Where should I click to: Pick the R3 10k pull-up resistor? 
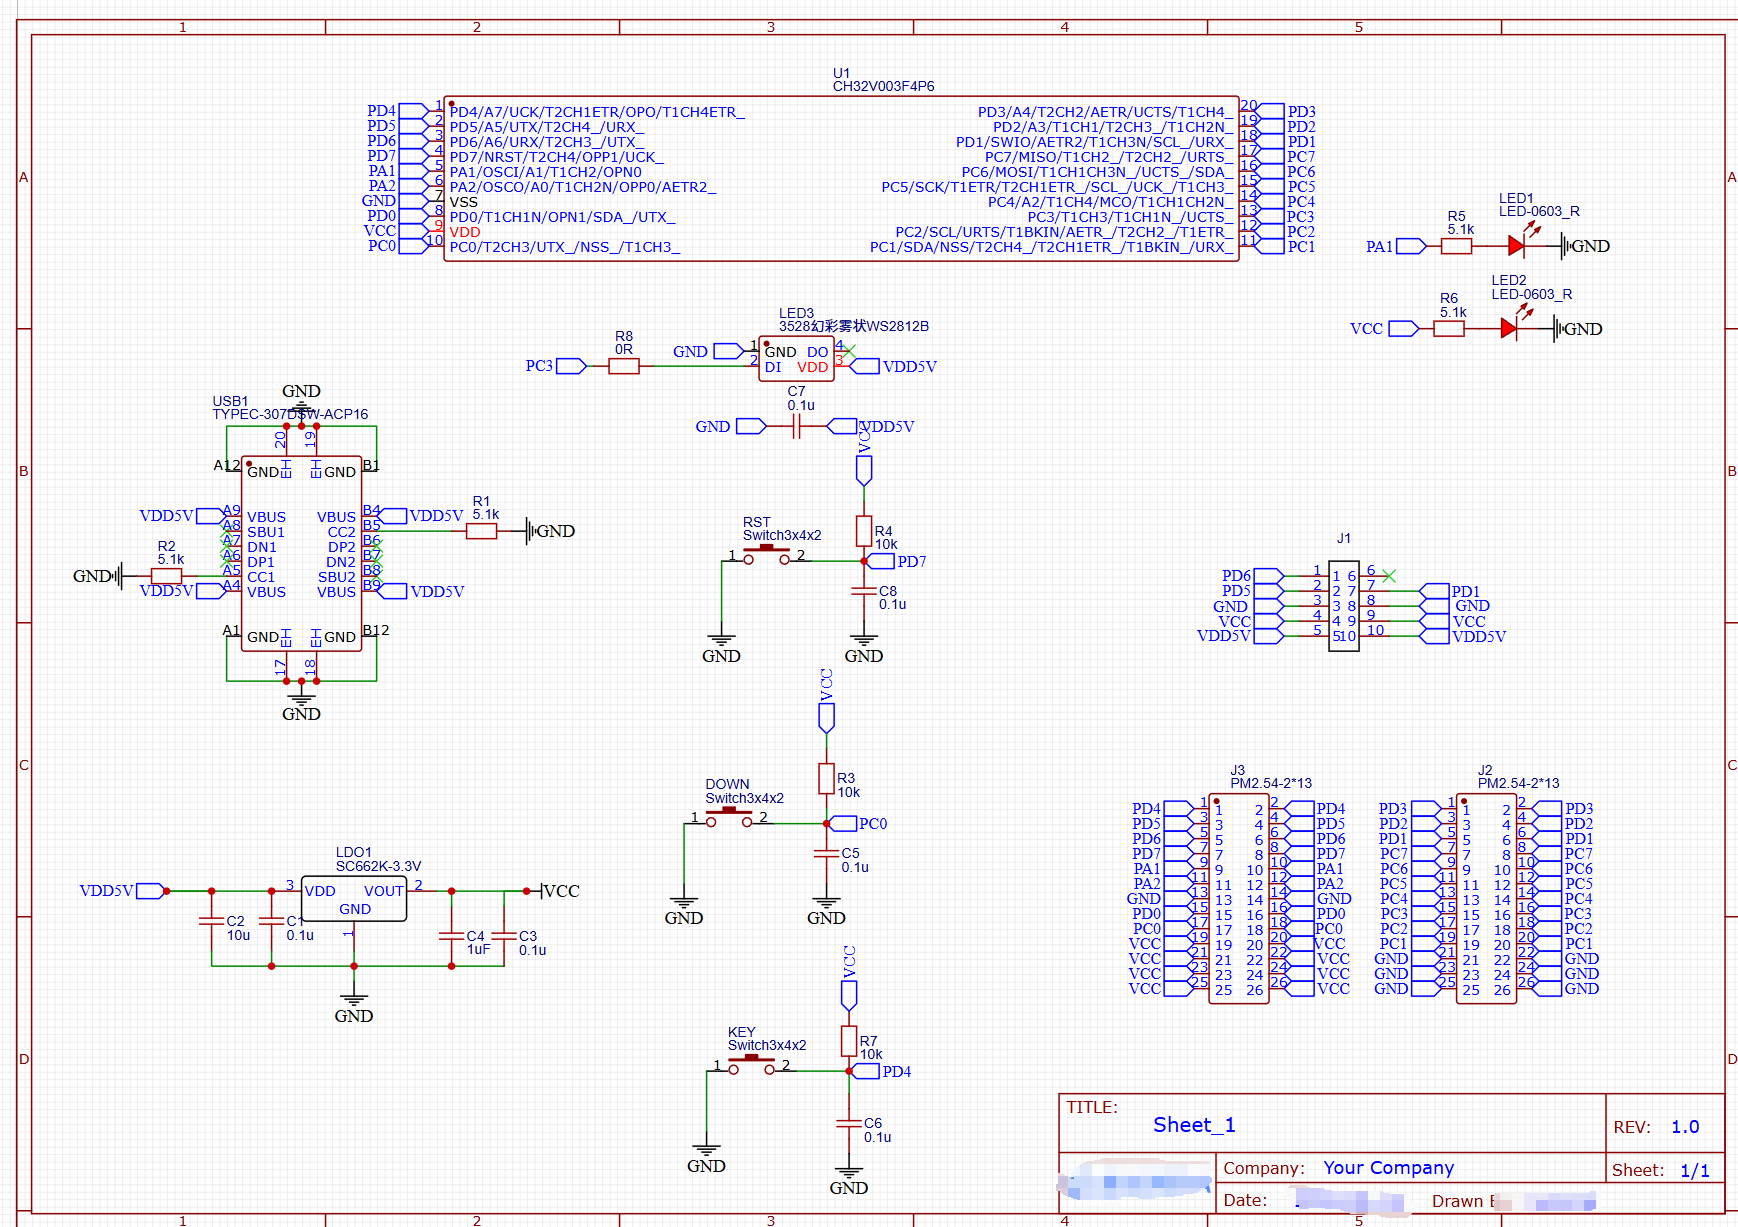pyautogui.click(x=826, y=778)
